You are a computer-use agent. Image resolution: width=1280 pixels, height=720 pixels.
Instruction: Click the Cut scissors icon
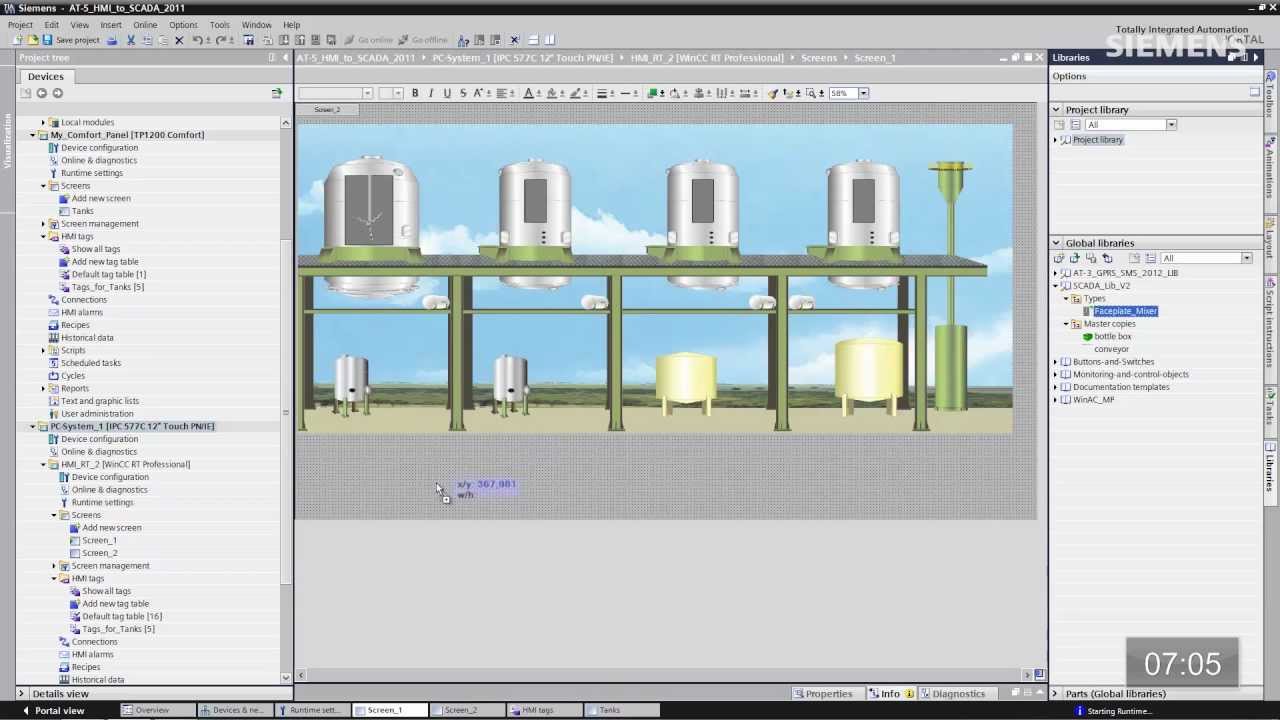tap(130, 40)
